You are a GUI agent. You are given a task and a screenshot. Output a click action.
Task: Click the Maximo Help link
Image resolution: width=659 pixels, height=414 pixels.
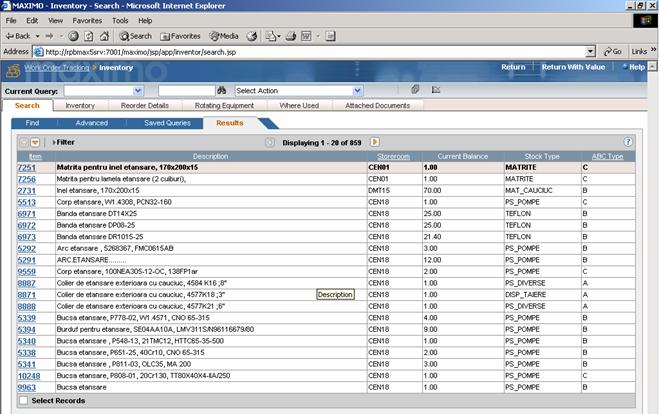point(634,67)
